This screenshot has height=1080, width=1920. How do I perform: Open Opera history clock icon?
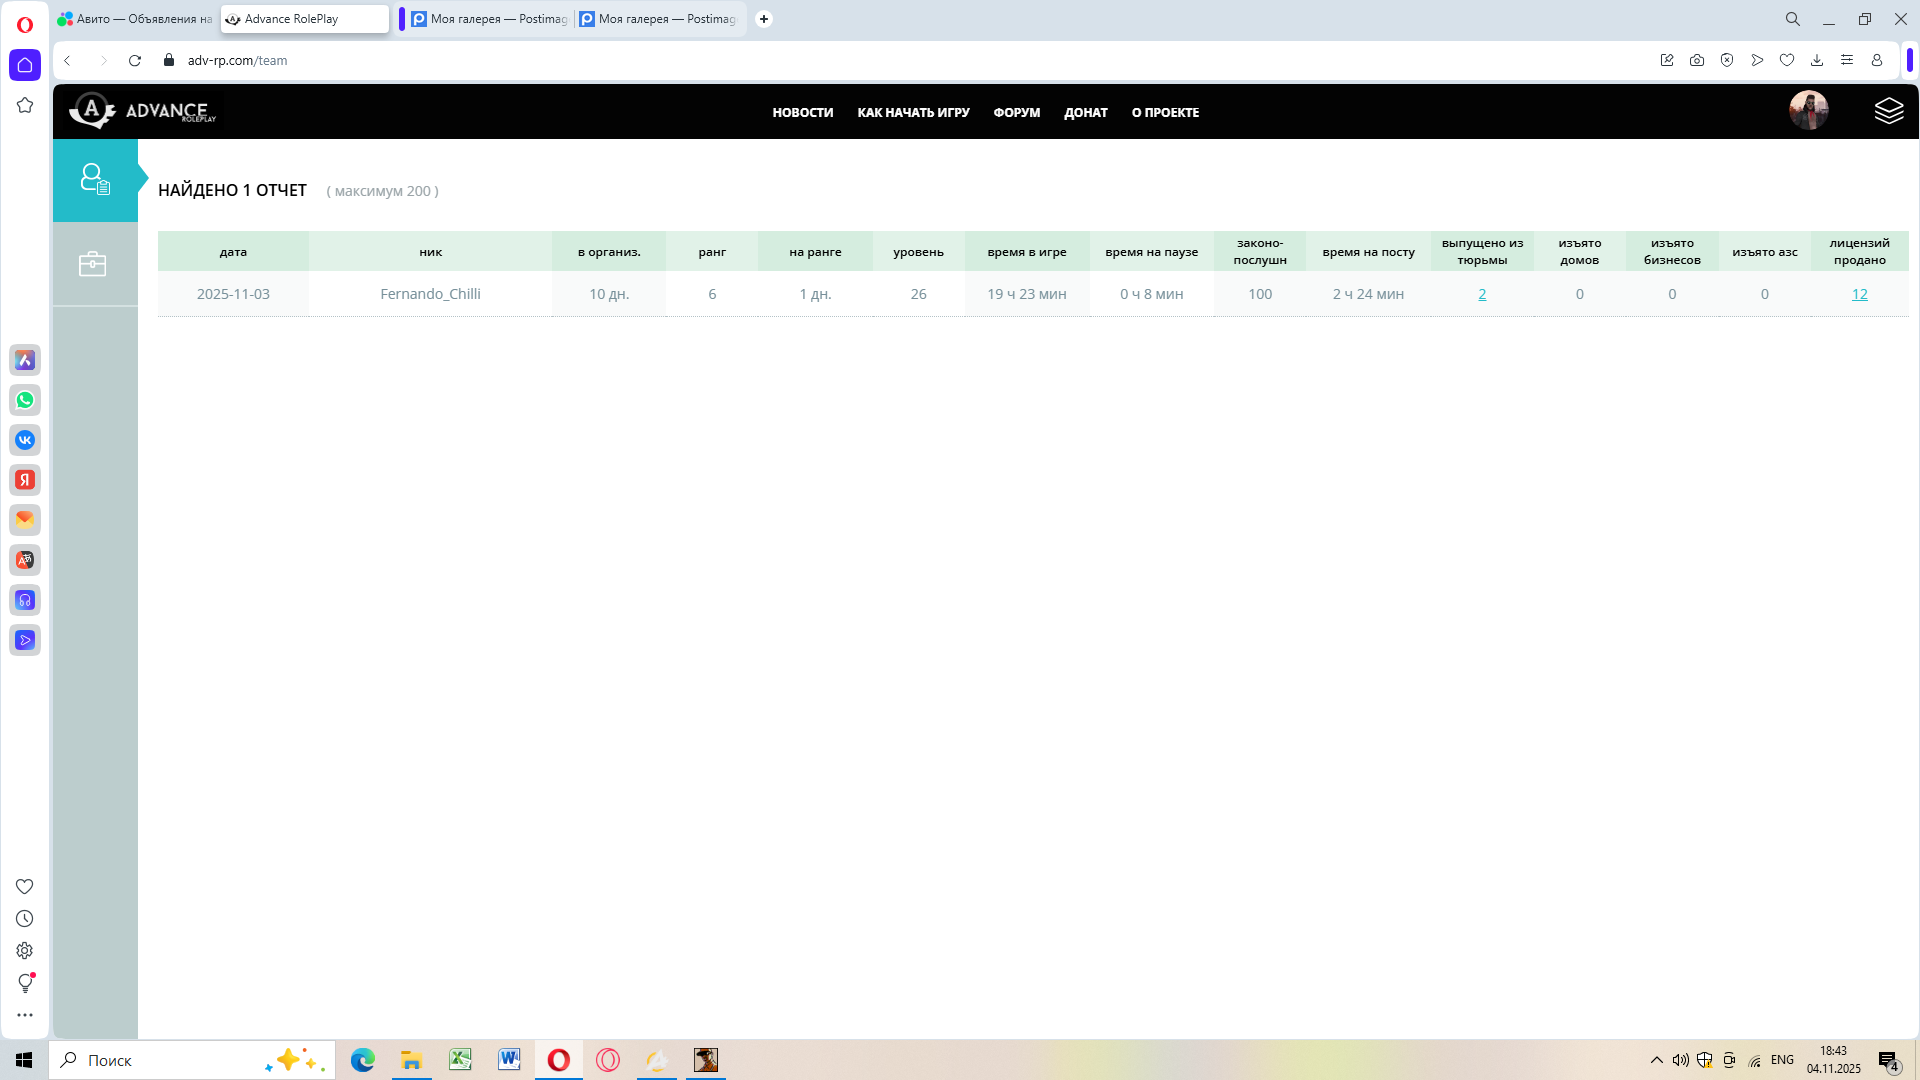[x=25, y=919]
